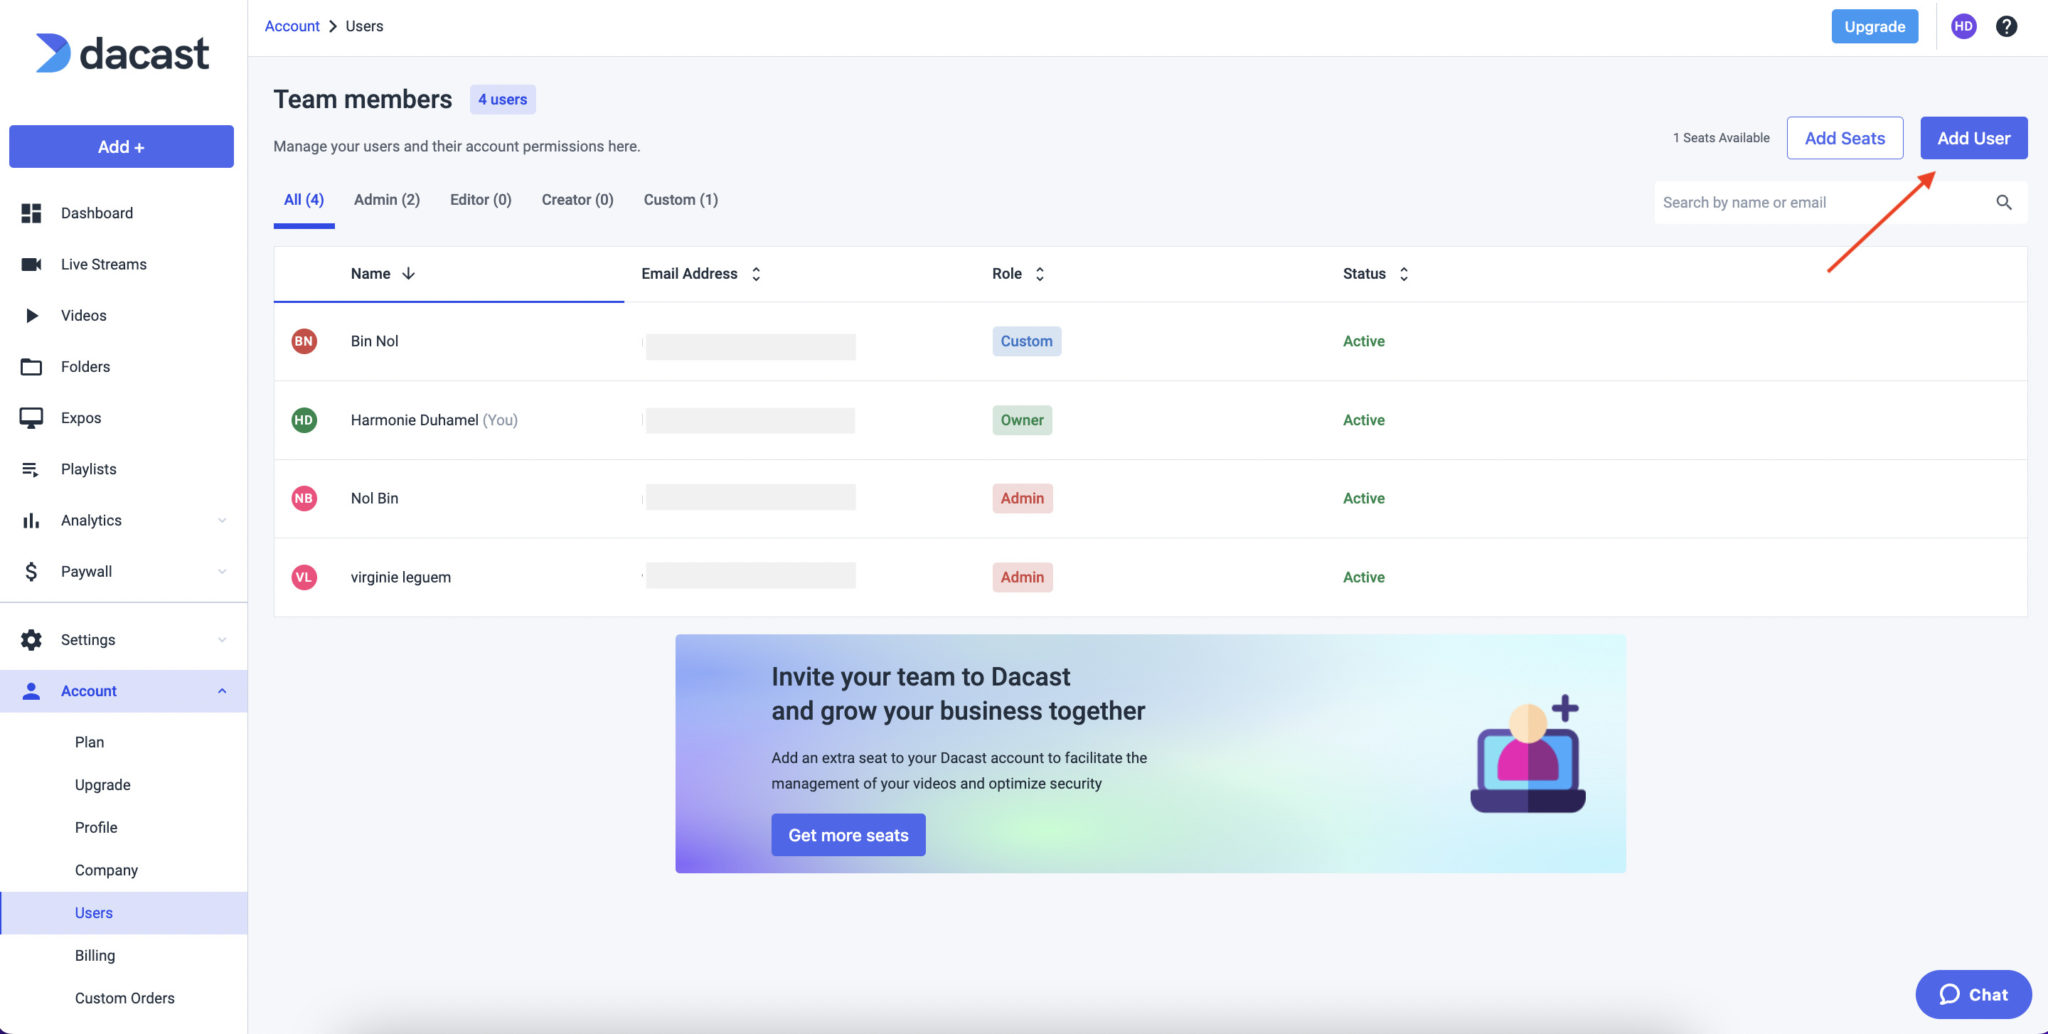
Task: Sort by Status column arrows
Action: tap(1404, 274)
